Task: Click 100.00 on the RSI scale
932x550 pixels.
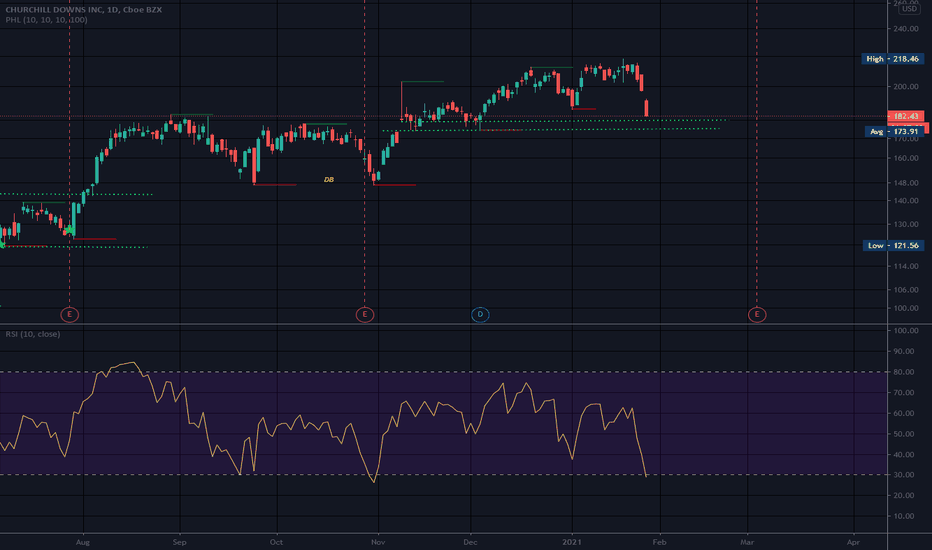Action: (x=905, y=331)
